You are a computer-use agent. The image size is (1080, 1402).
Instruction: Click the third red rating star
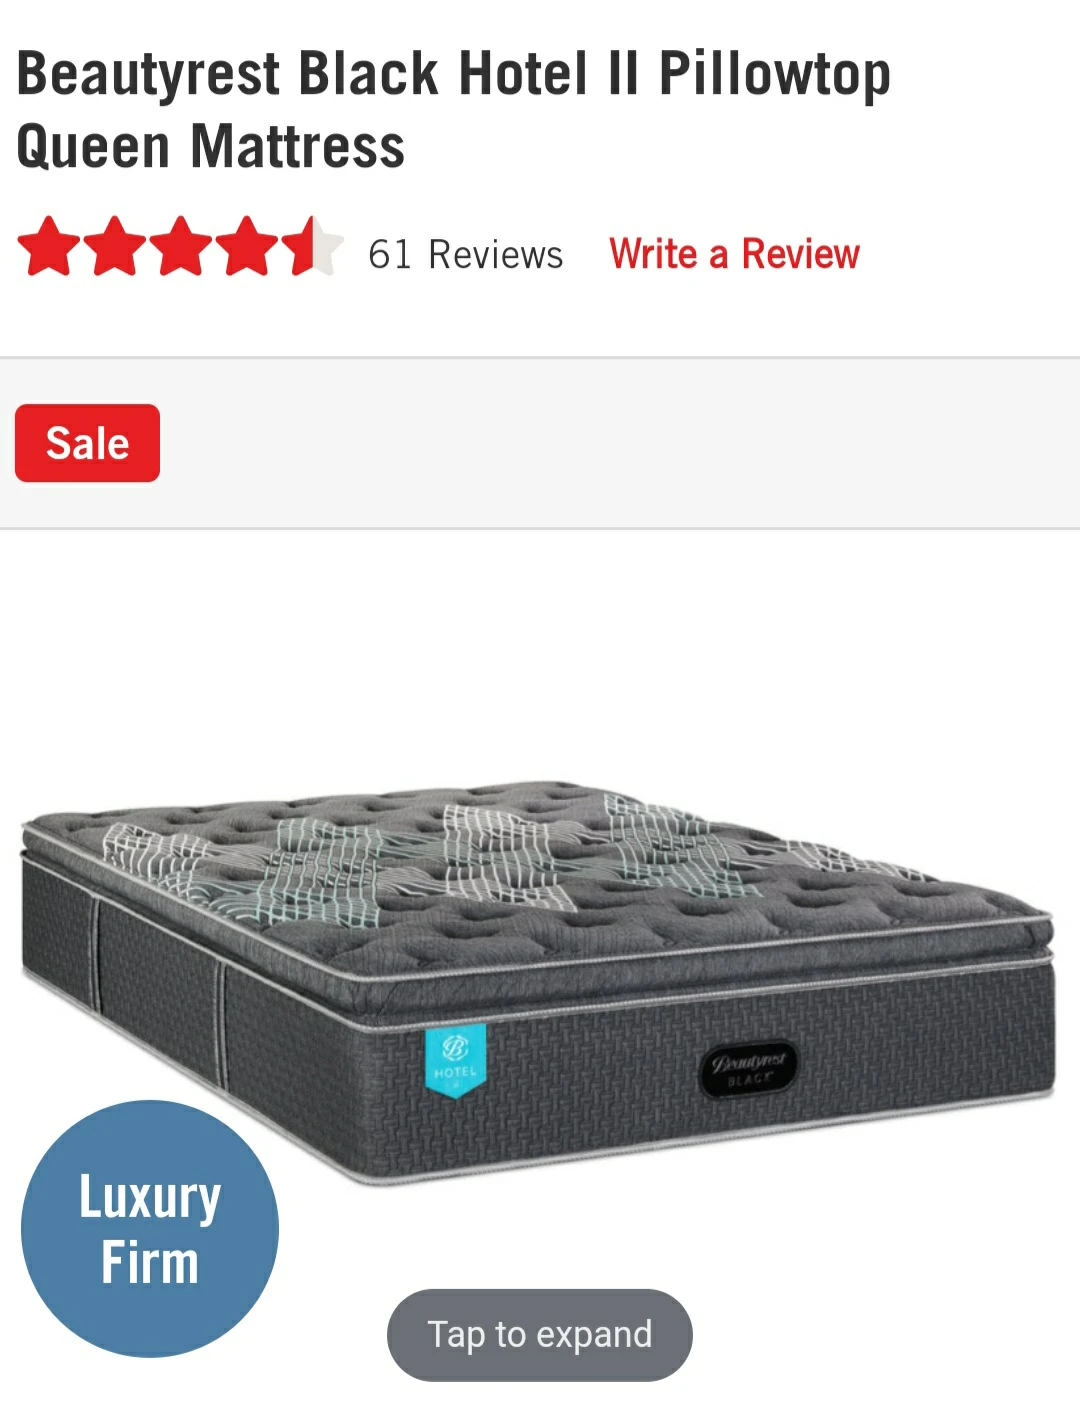181,246
